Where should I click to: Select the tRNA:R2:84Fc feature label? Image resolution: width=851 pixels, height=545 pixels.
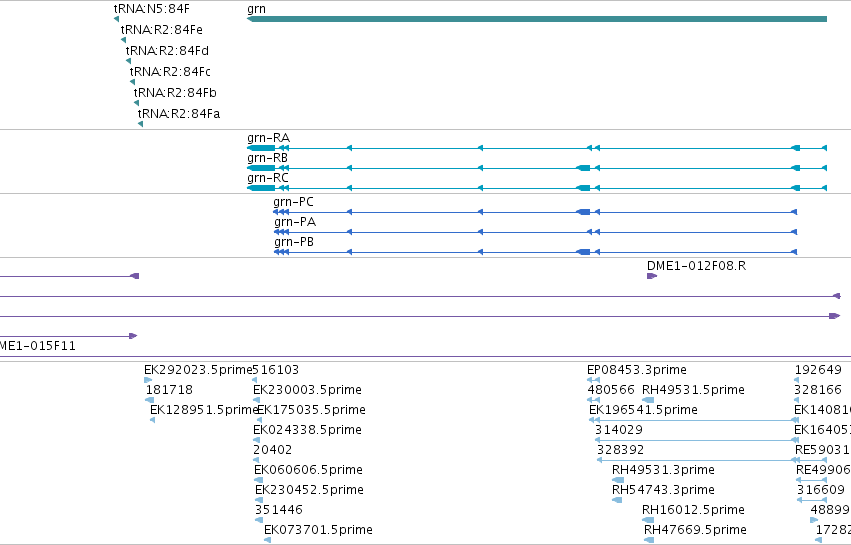click(170, 72)
